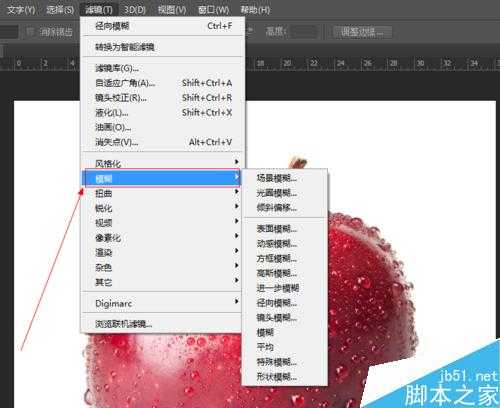Screen dimensions: 500x408
Task: Select 镜头模糊...
Action: (284, 317)
